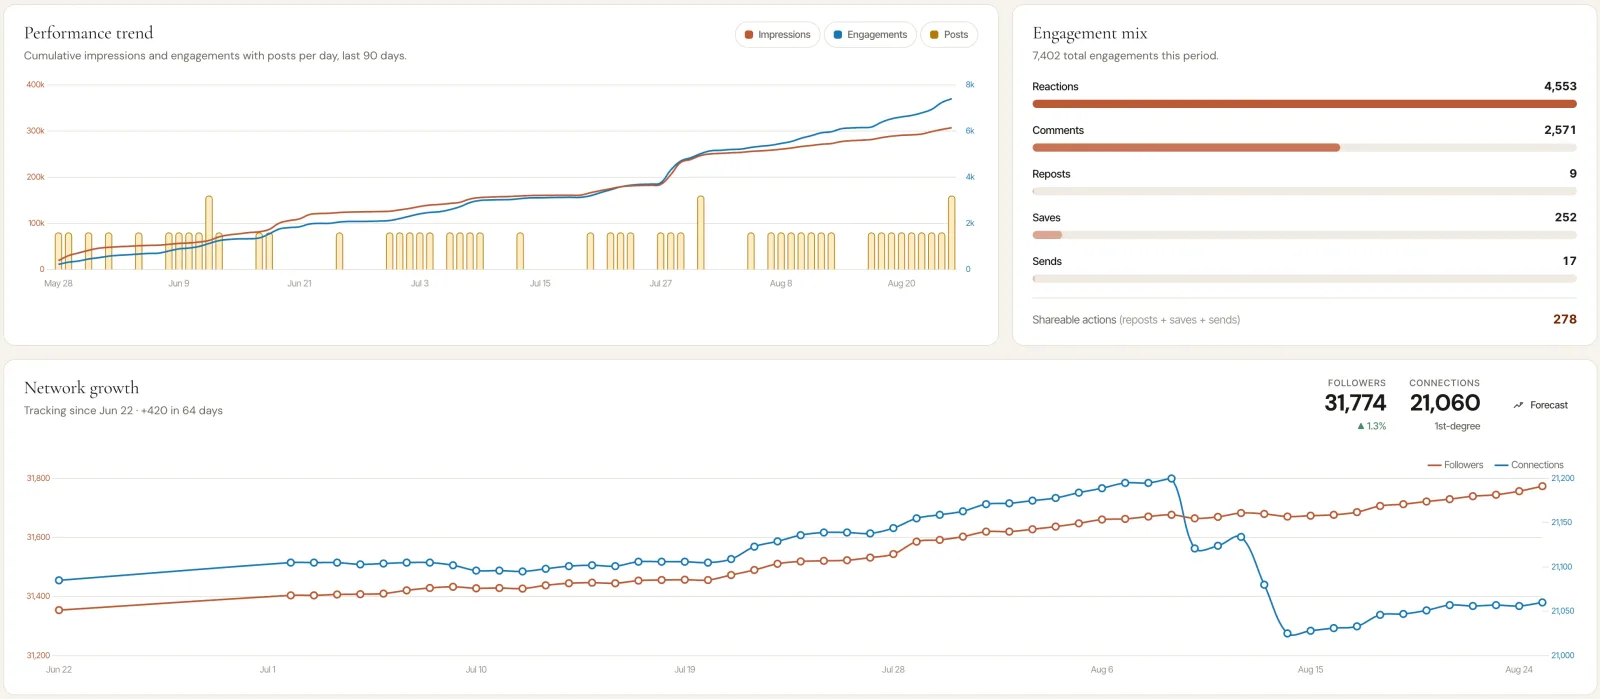Toggle the Followers line legend
1600x699 pixels.
point(1455,465)
